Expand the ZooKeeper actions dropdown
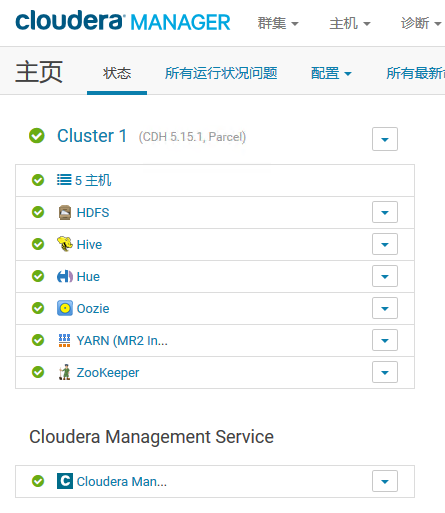 385,372
